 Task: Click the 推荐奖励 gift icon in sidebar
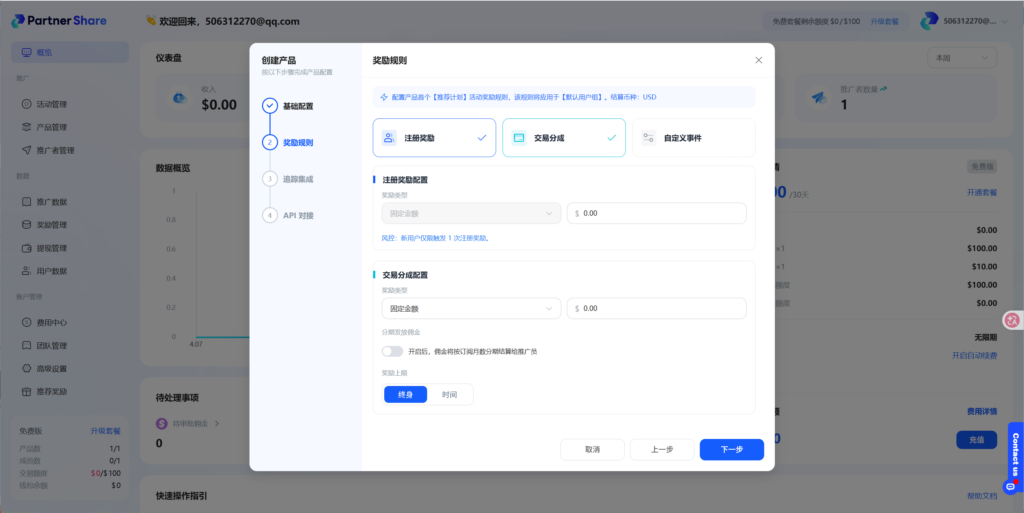pos(27,391)
